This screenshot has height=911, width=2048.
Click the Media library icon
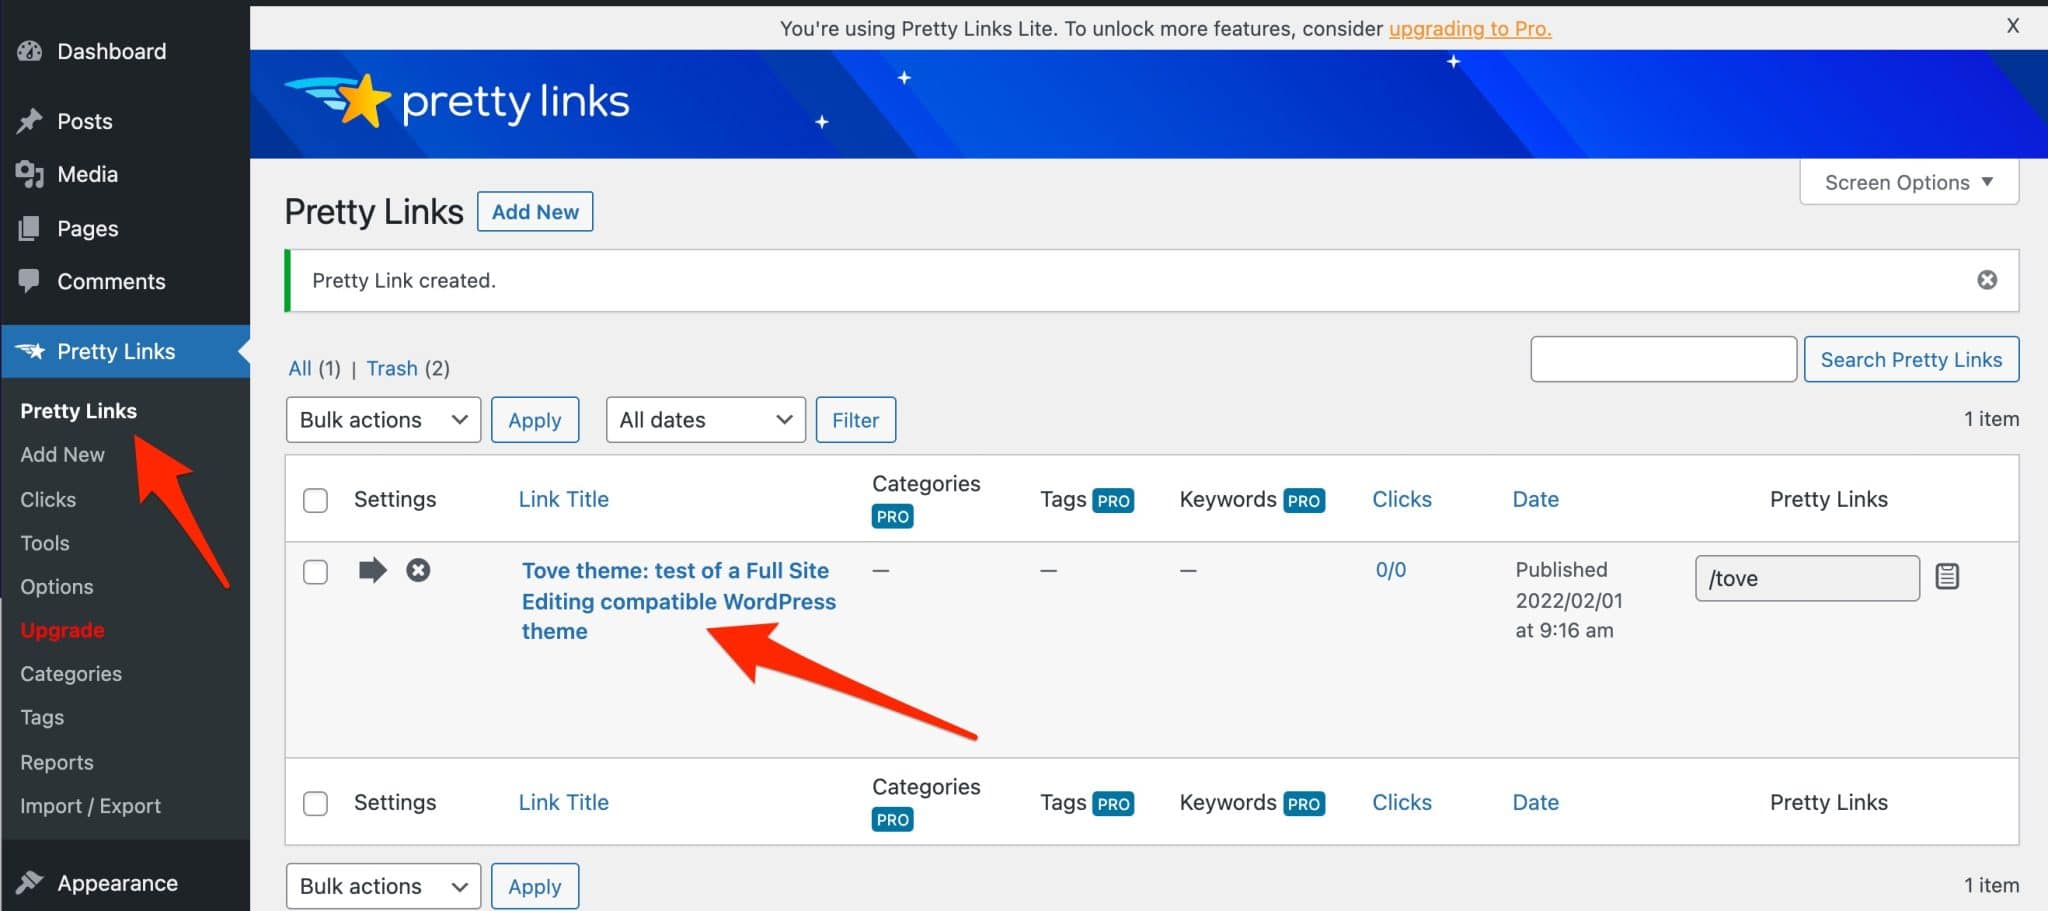pyautogui.click(x=30, y=175)
